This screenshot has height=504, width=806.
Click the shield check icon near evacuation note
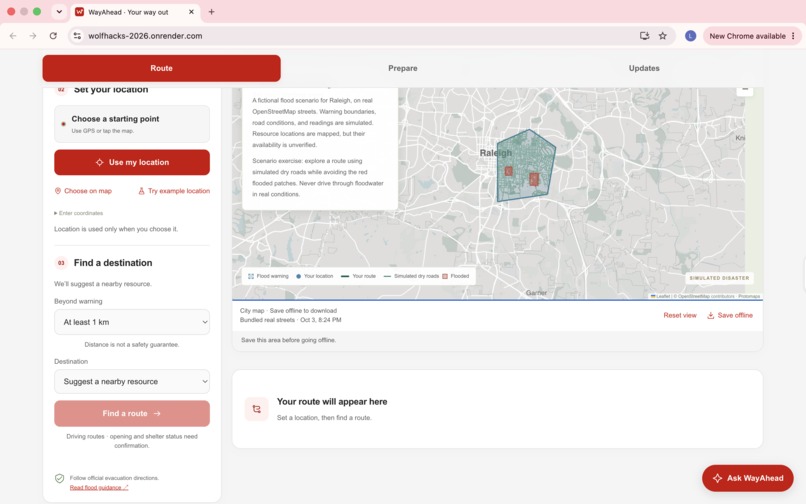[x=60, y=478]
